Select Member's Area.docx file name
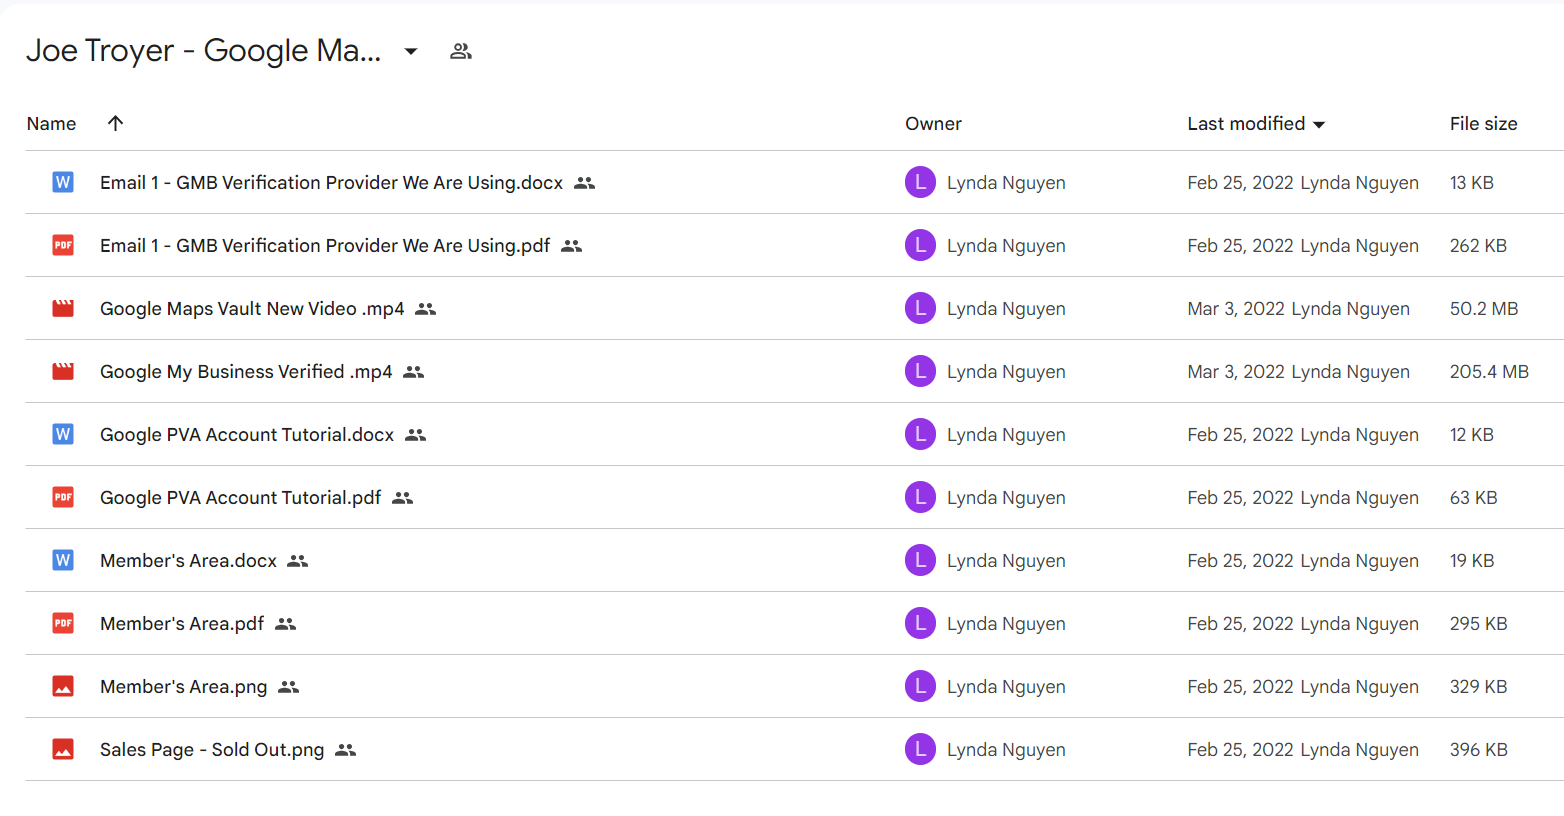The height and width of the screenshot is (816, 1564). pos(188,561)
